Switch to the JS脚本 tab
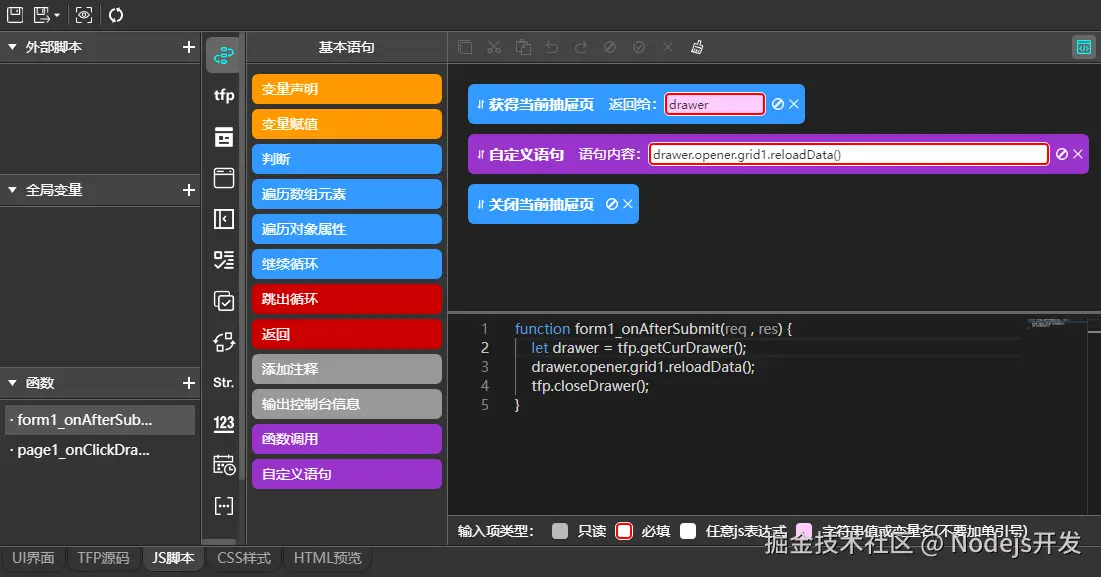The image size is (1101, 577). point(173,558)
